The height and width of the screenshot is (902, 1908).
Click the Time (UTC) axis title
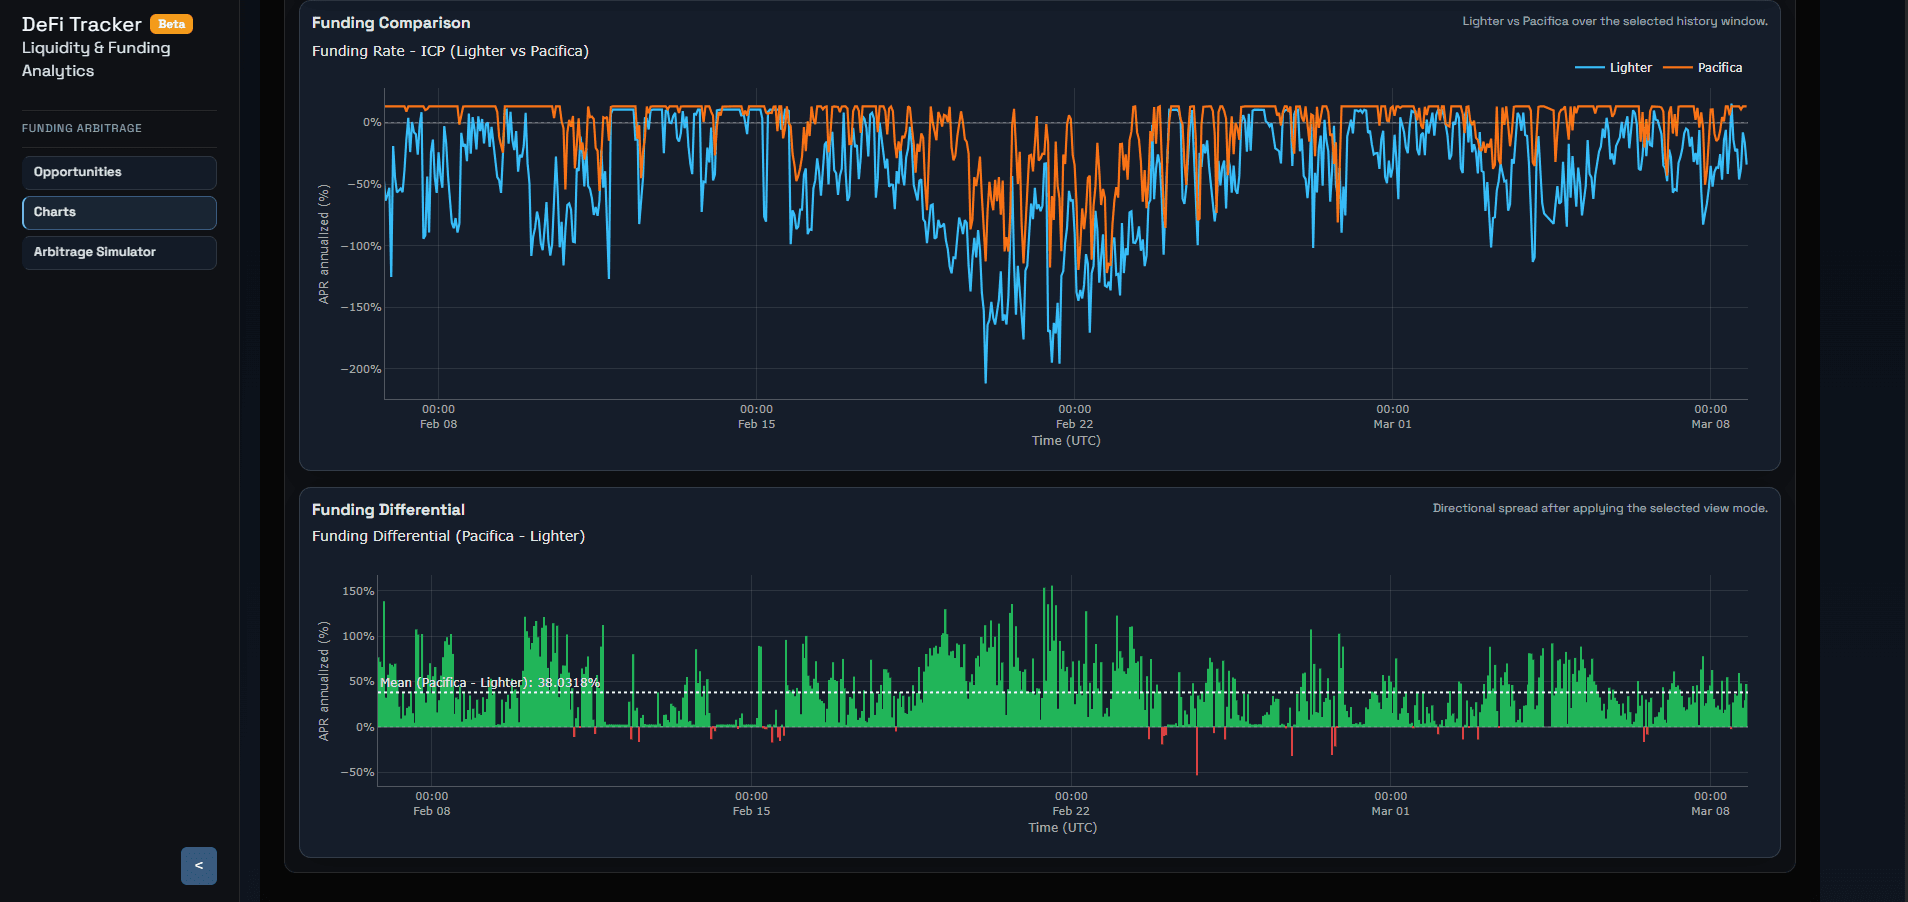click(x=1065, y=440)
